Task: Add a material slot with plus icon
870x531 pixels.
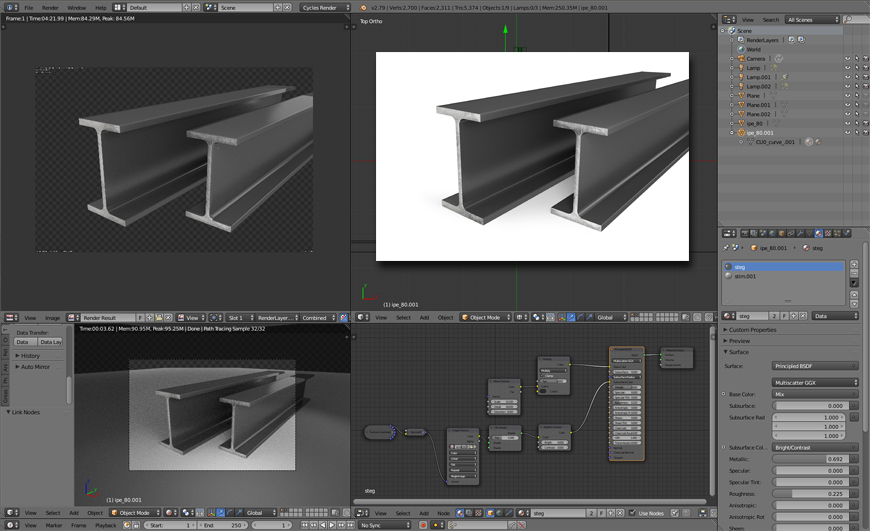Action: coord(854,264)
